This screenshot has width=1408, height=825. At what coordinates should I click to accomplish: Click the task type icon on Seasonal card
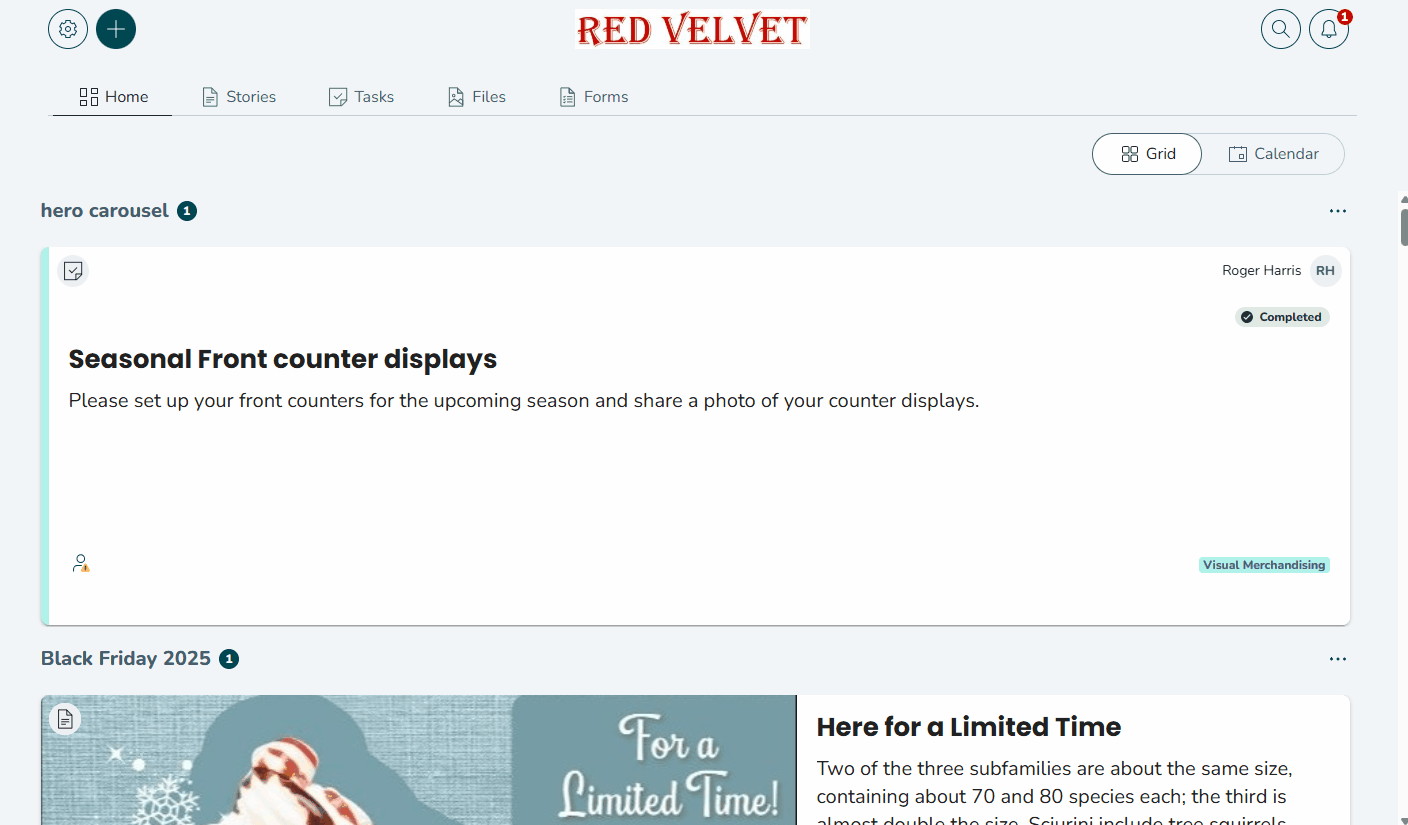click(73, 271)
